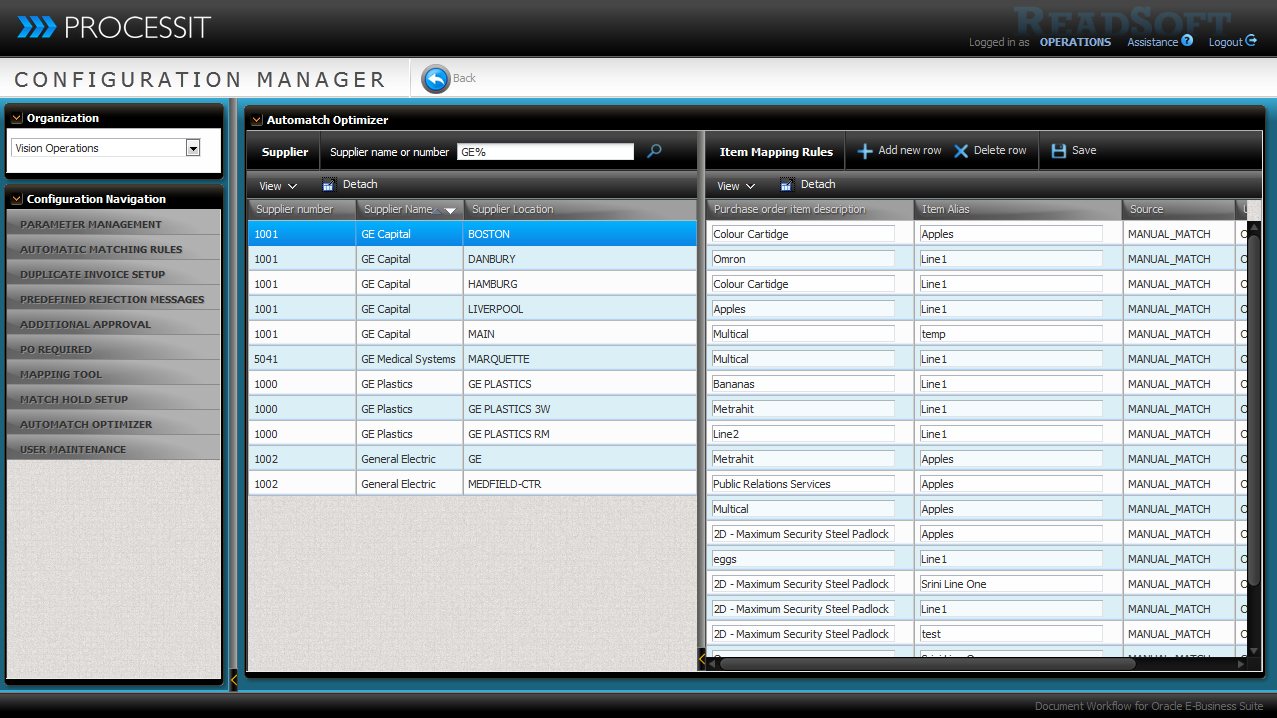Go to User Maintenance section

coord(73,449)
